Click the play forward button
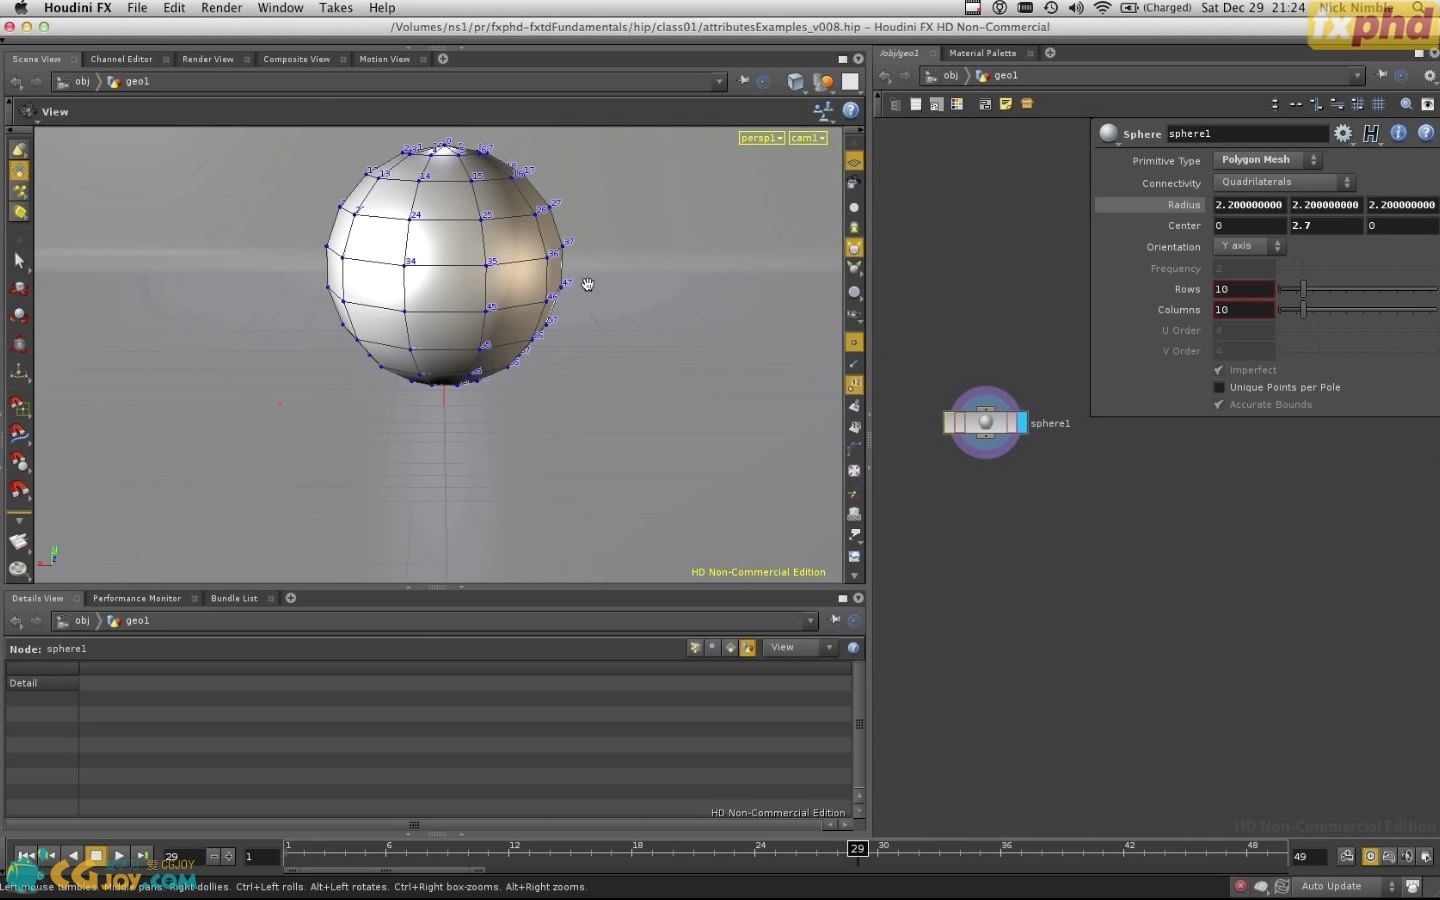Image resolution: width=1440 pixels, height=900 pixels. click(x=120, y=856)
